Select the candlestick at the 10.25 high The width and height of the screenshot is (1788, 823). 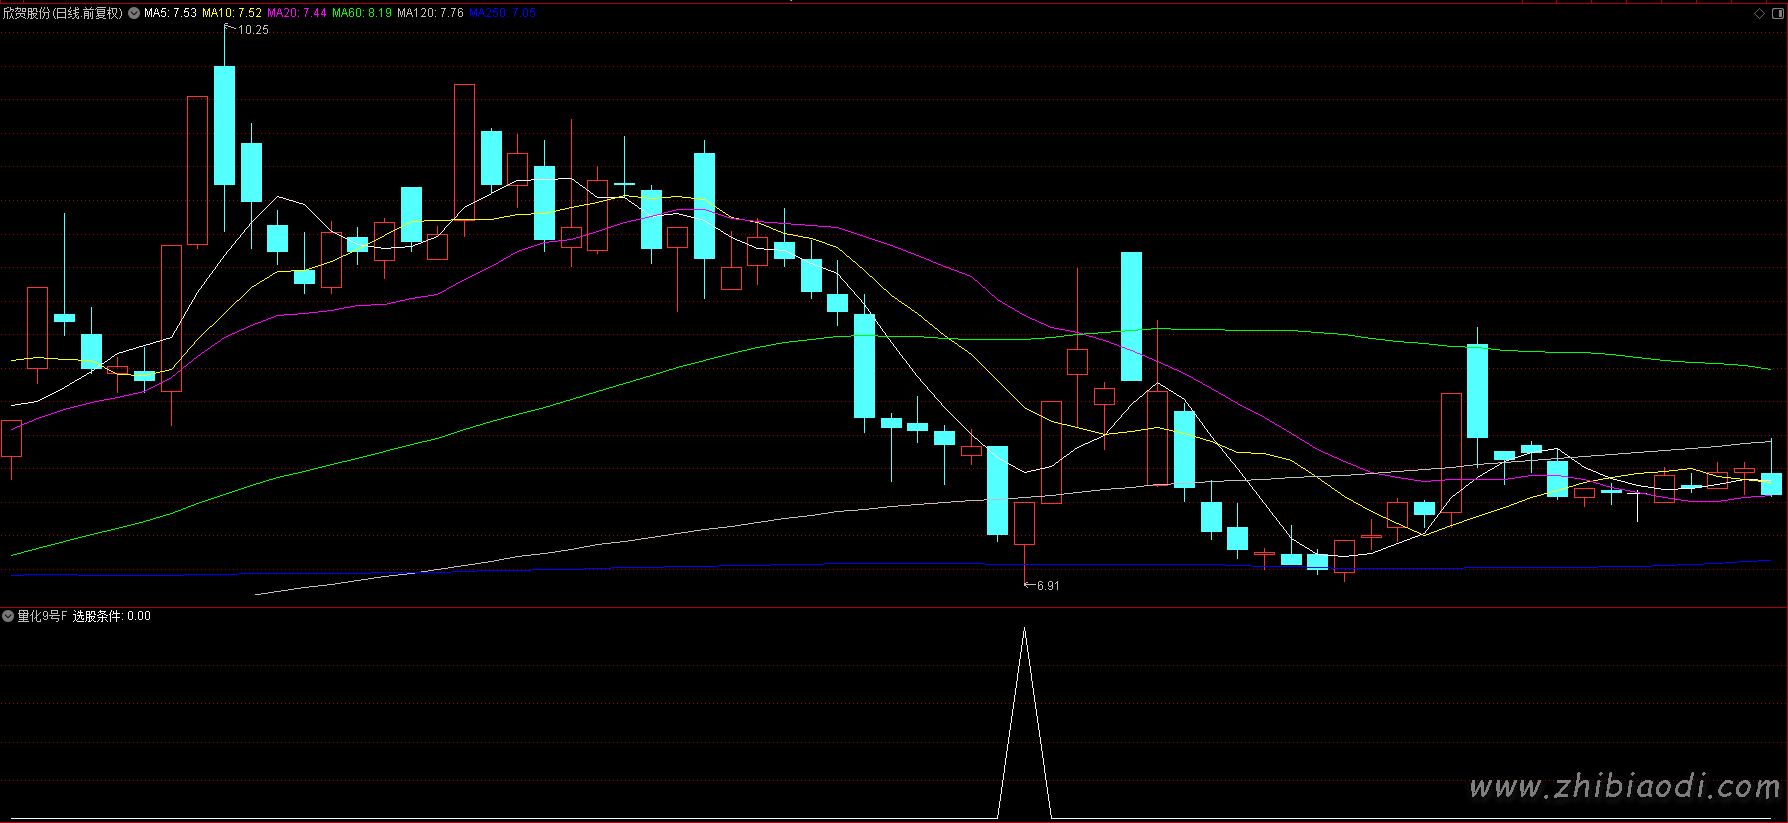click(225, 125)
